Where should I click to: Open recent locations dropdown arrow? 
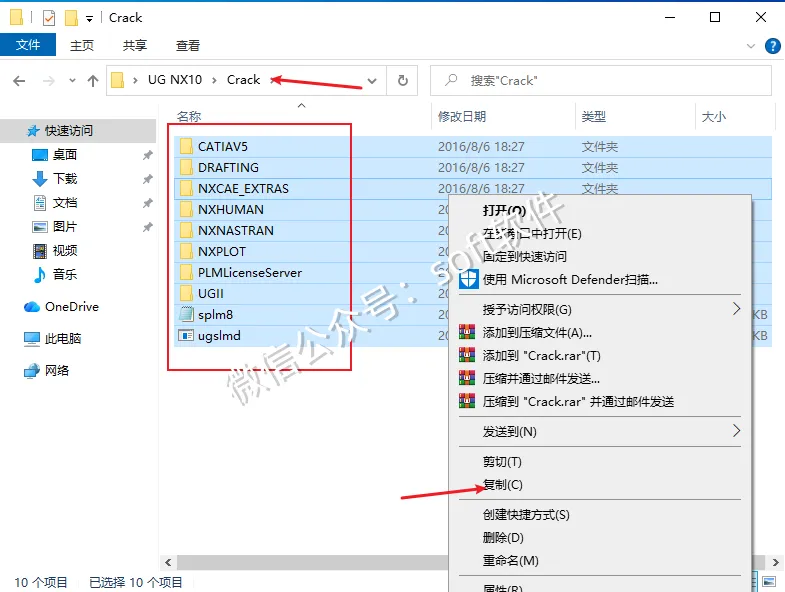73,81
